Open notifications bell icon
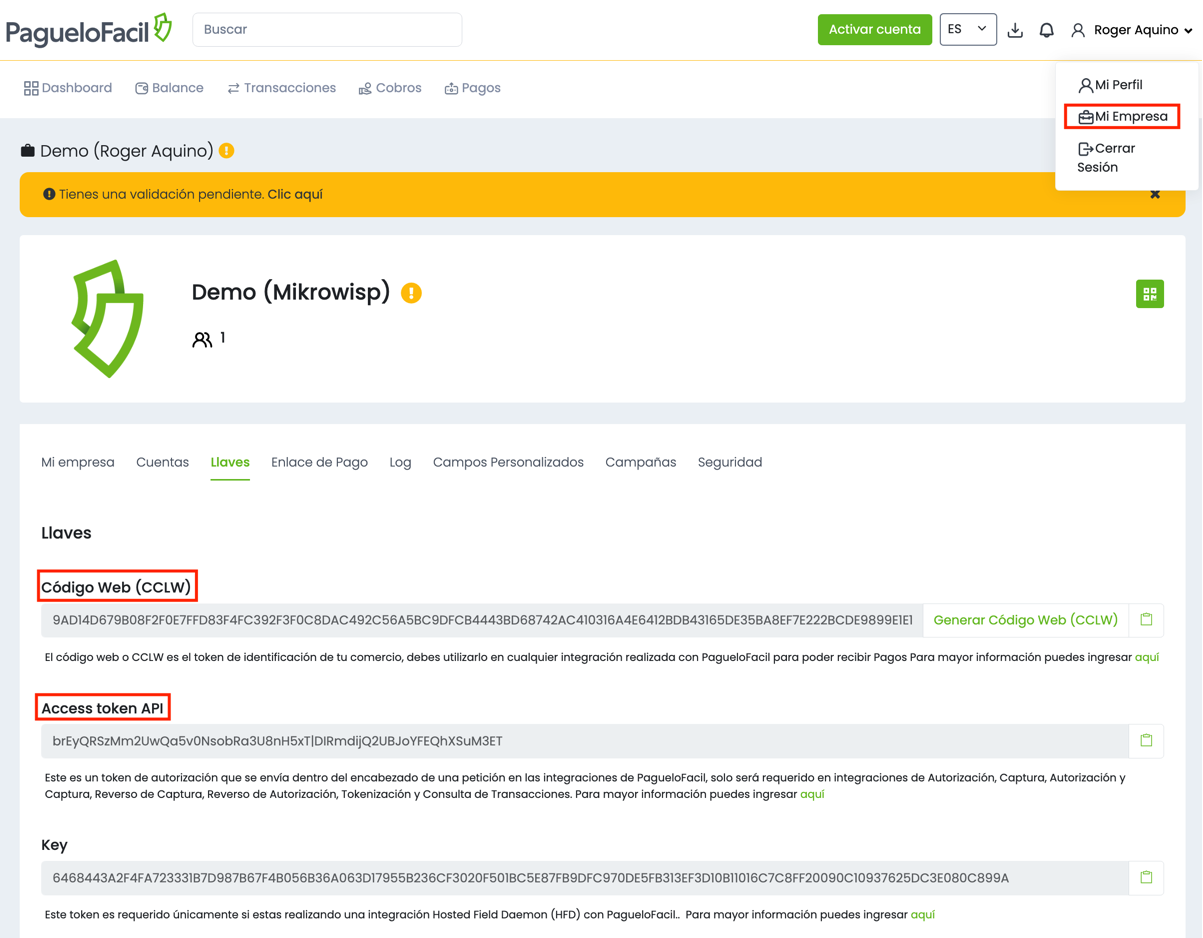 coord(1047,30)
